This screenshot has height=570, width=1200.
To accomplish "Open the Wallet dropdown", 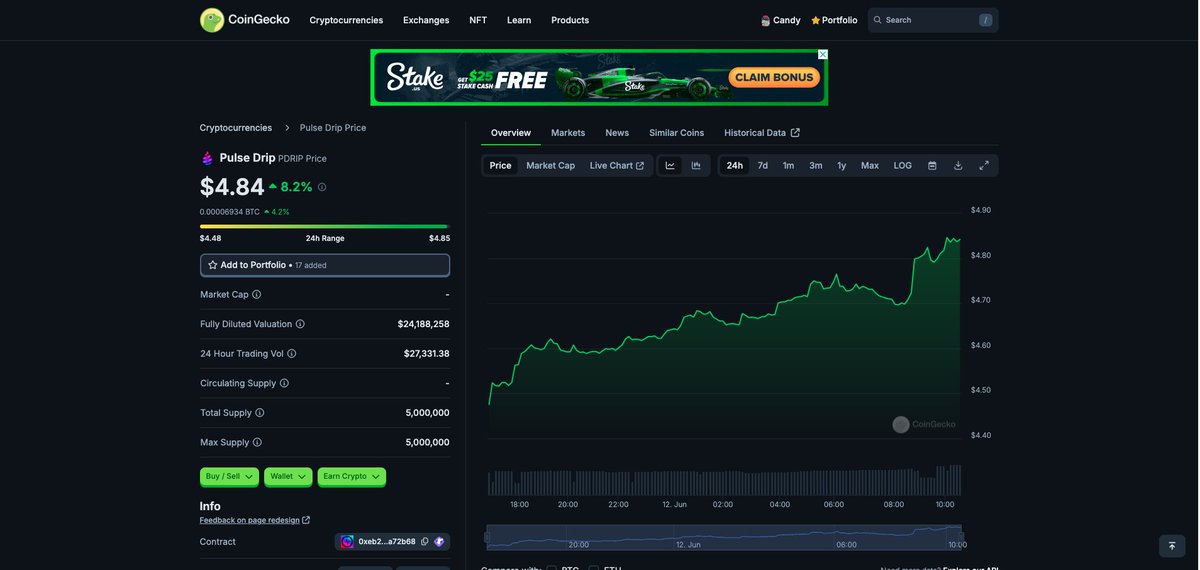I will [288, 477].
